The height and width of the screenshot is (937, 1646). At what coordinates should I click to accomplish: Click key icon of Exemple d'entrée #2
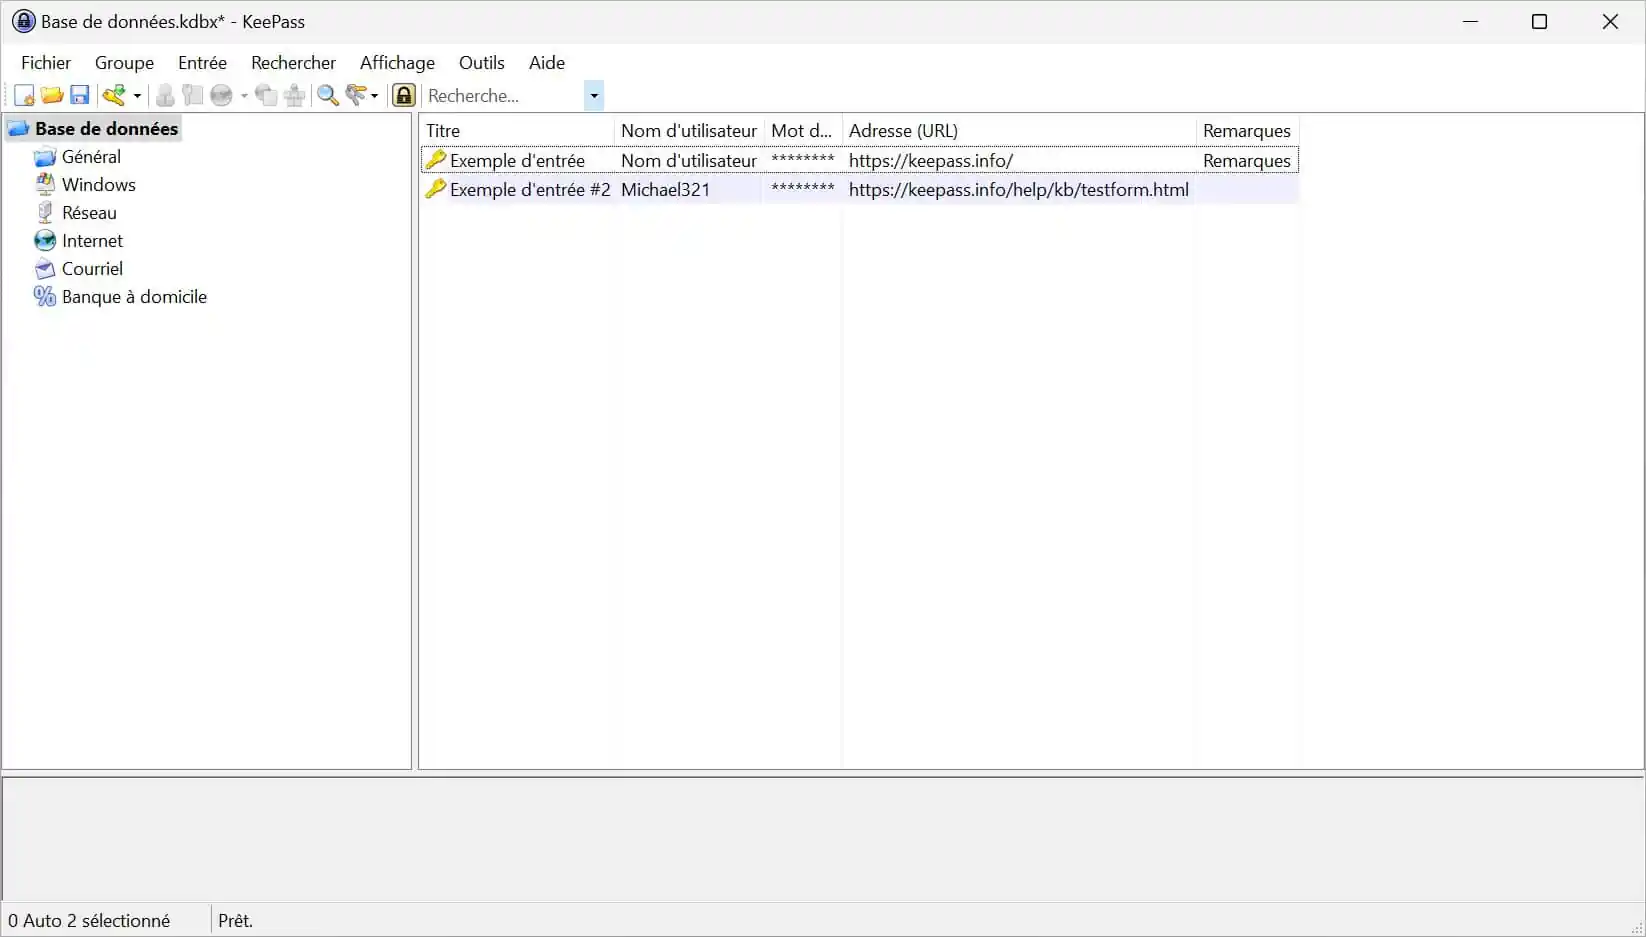(x=435, y=188)
